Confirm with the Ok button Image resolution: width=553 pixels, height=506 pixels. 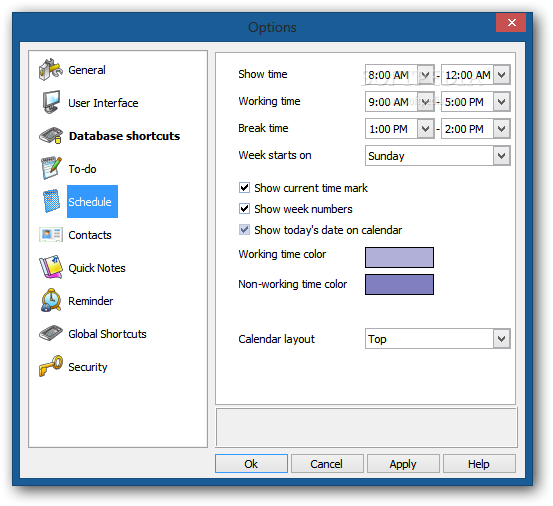pyautogui.click(x=251, y=463)
